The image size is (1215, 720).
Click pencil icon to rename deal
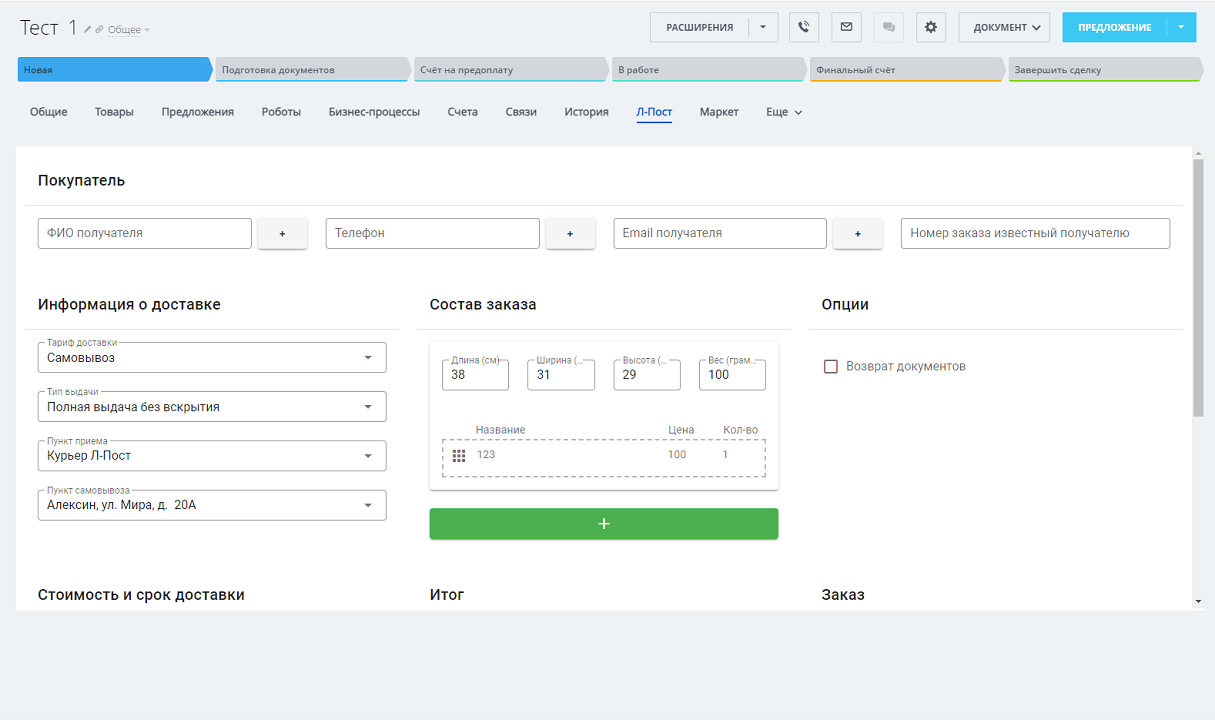point(88,30)
